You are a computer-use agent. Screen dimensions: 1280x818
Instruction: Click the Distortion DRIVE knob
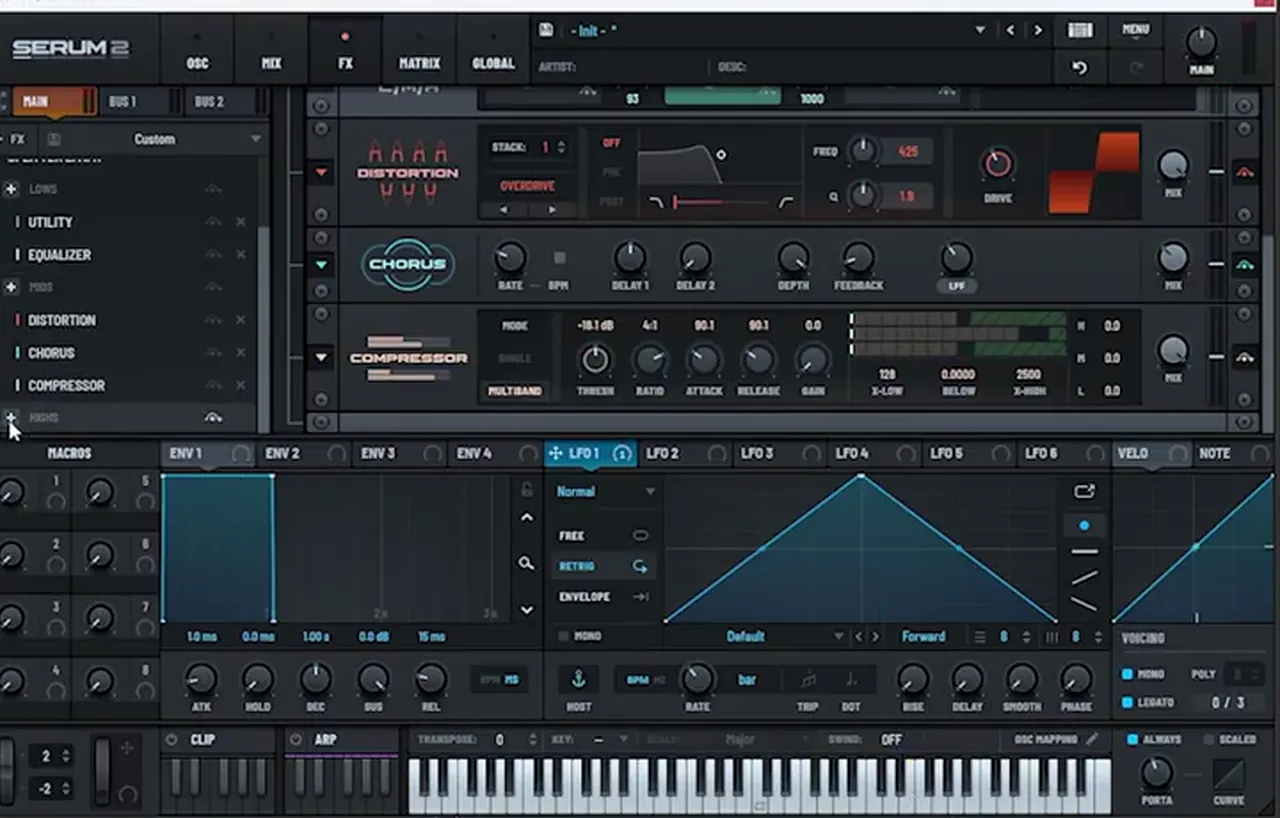(x=998, y=163)
